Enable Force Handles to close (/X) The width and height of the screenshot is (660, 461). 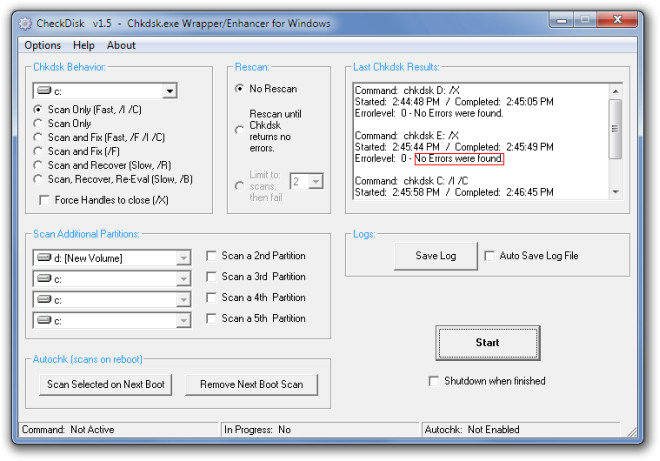coord(44,200)
